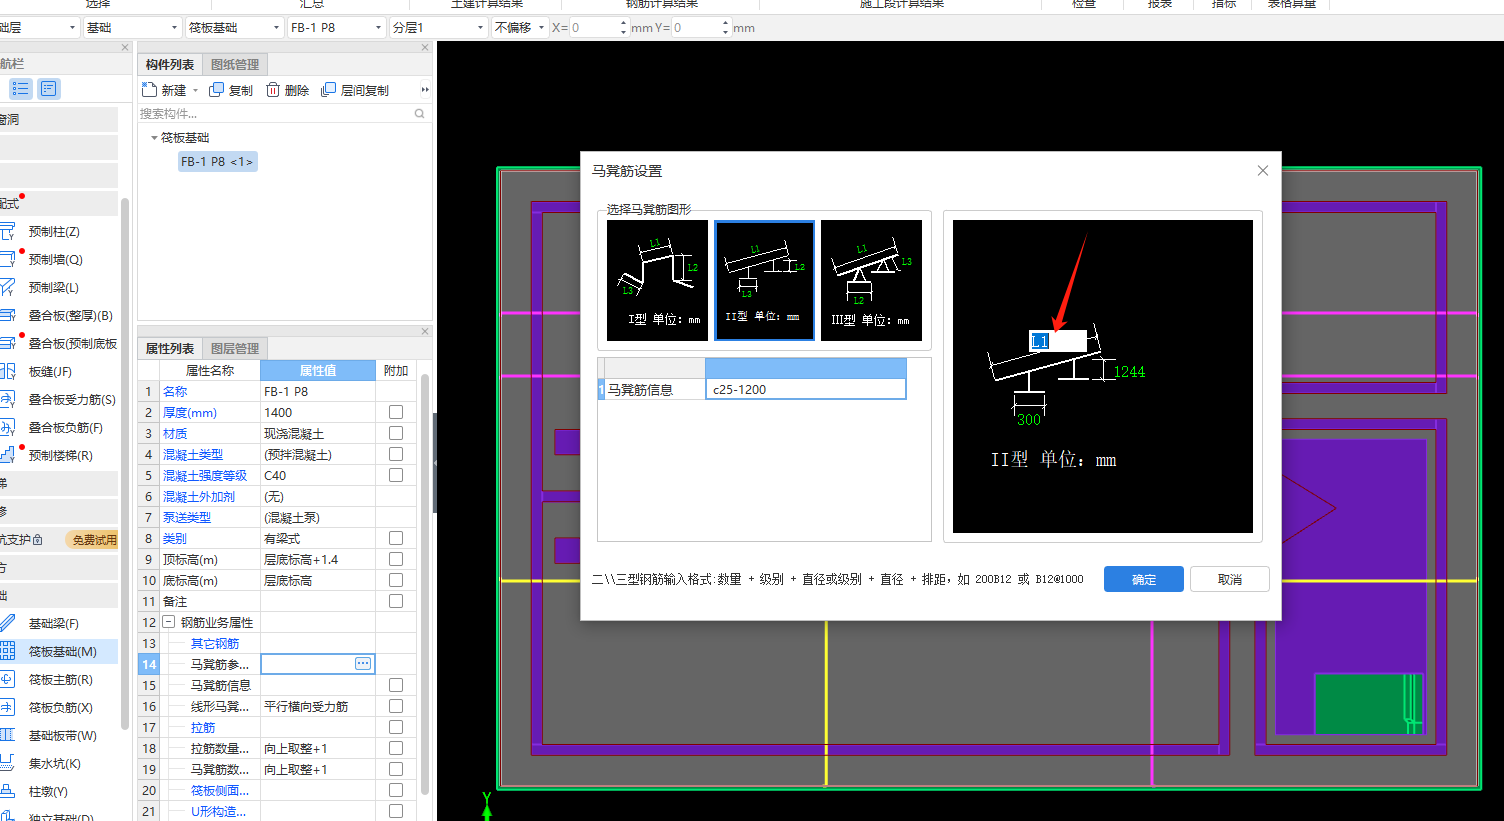
Task: Choose the I型 马凳筋 shape thumbnail
Action: (x=657, y=280)
